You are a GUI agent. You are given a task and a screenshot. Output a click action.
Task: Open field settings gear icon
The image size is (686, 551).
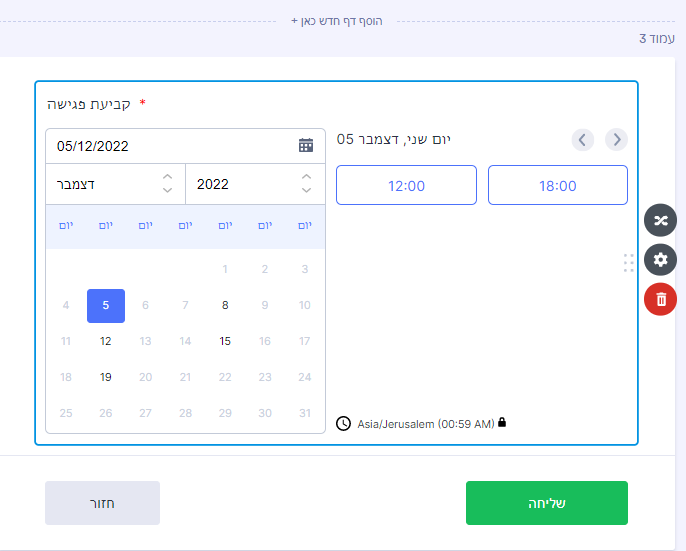click(660, 260)
